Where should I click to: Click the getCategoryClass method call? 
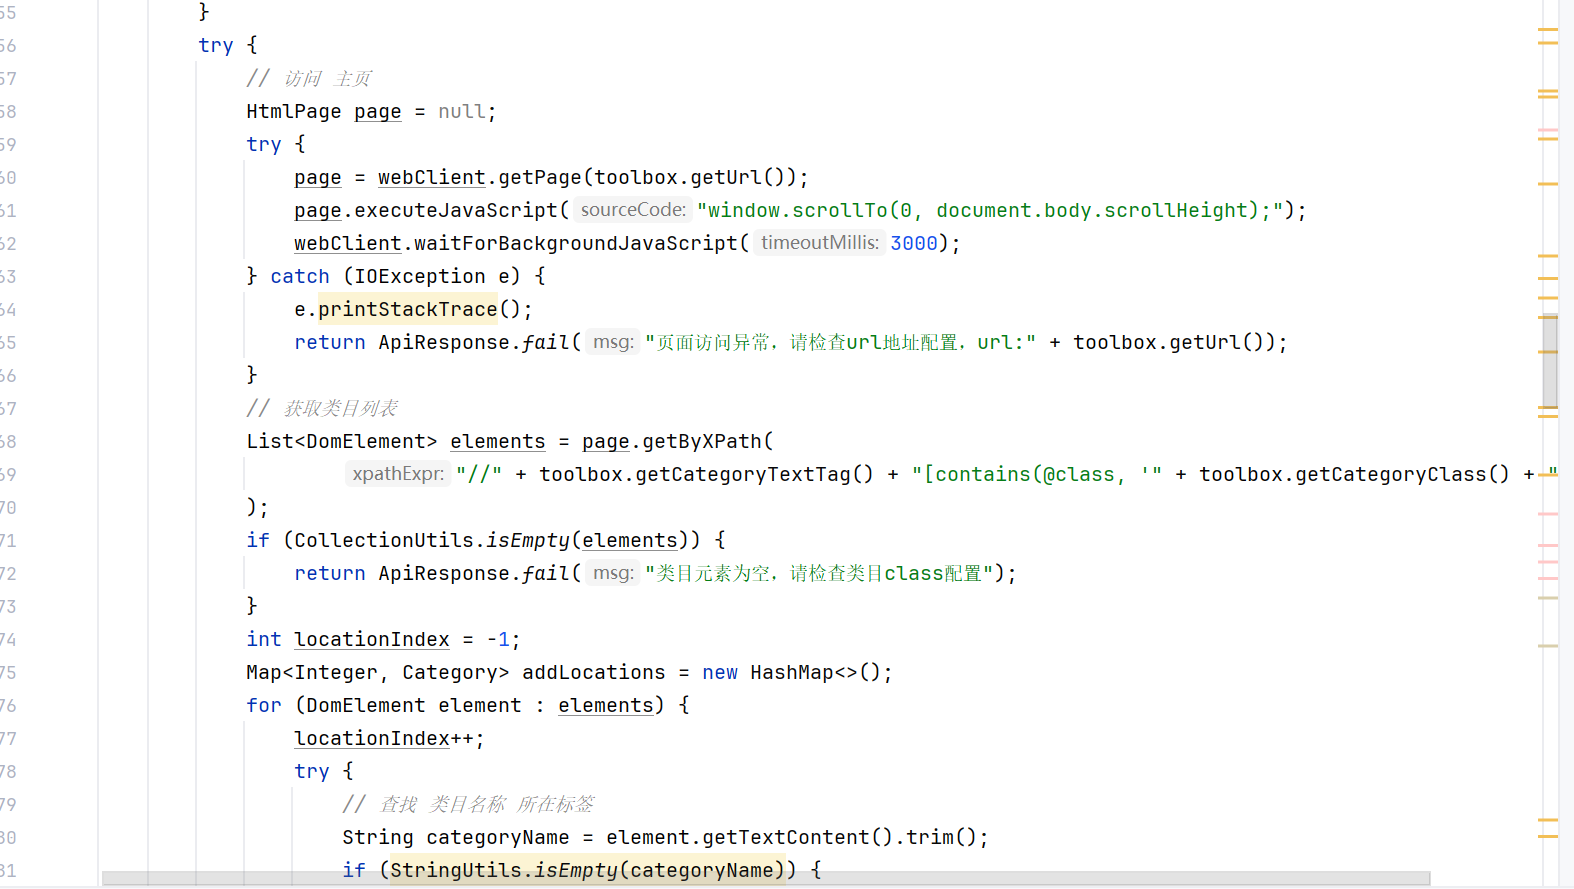point(1402,474)
